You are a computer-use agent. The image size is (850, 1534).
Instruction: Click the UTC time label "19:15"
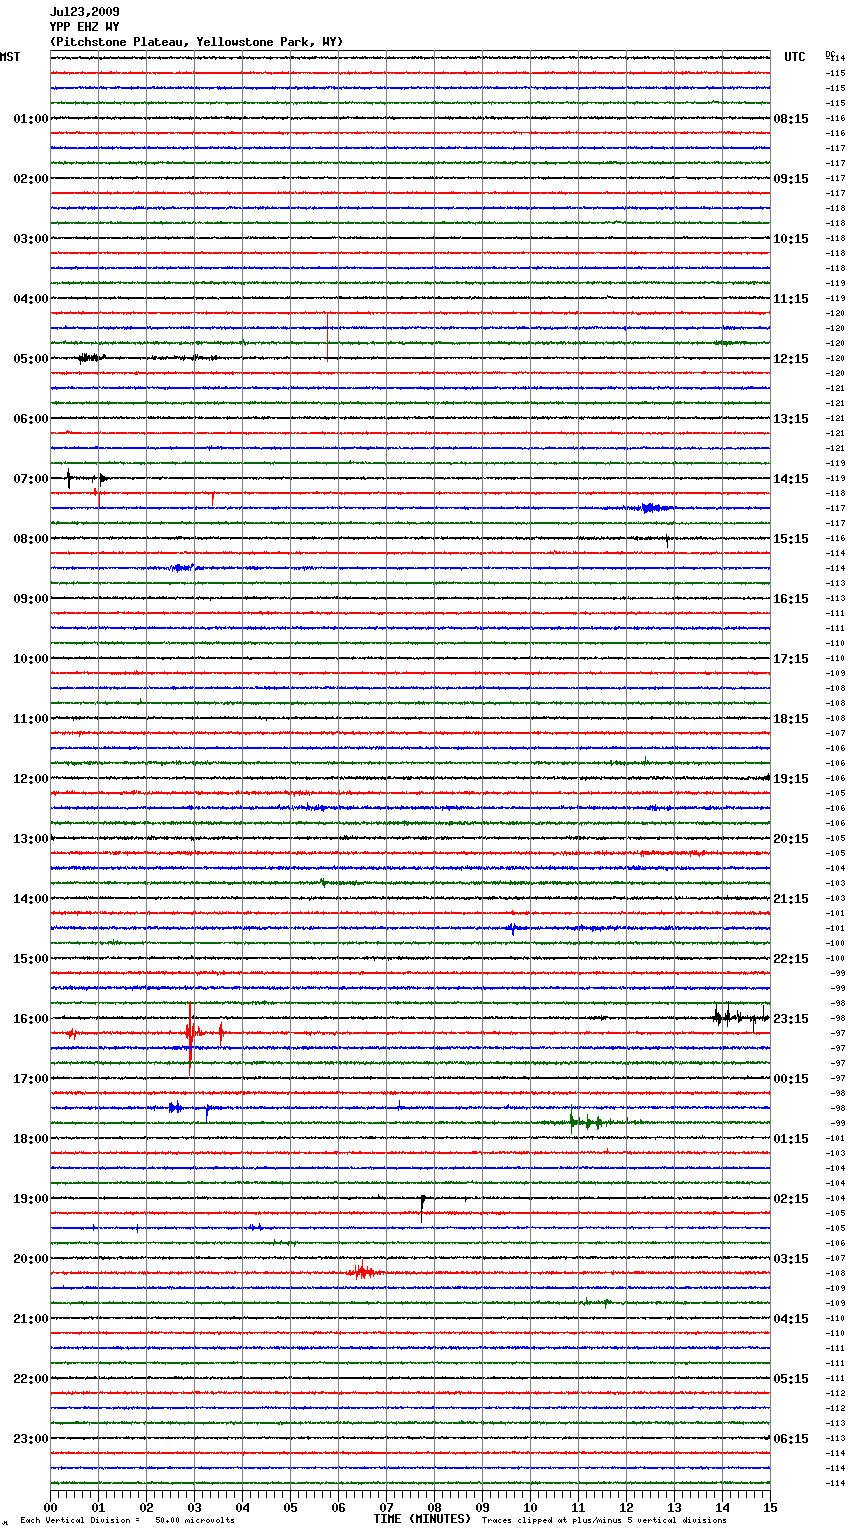pos(791,779)
